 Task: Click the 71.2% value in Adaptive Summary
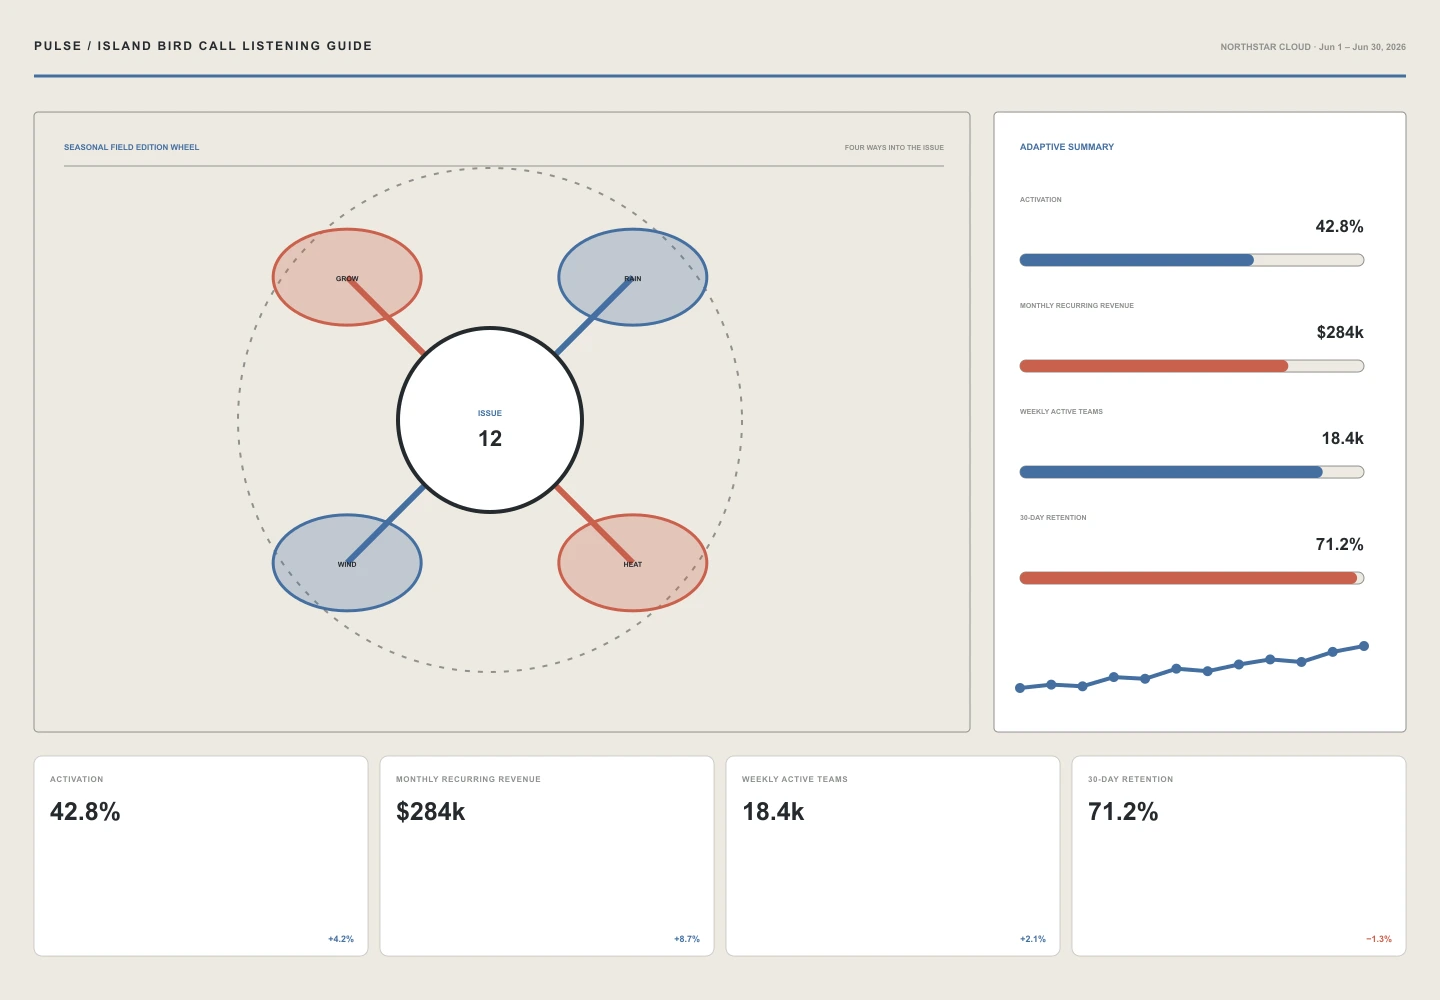pos(1339,545)
